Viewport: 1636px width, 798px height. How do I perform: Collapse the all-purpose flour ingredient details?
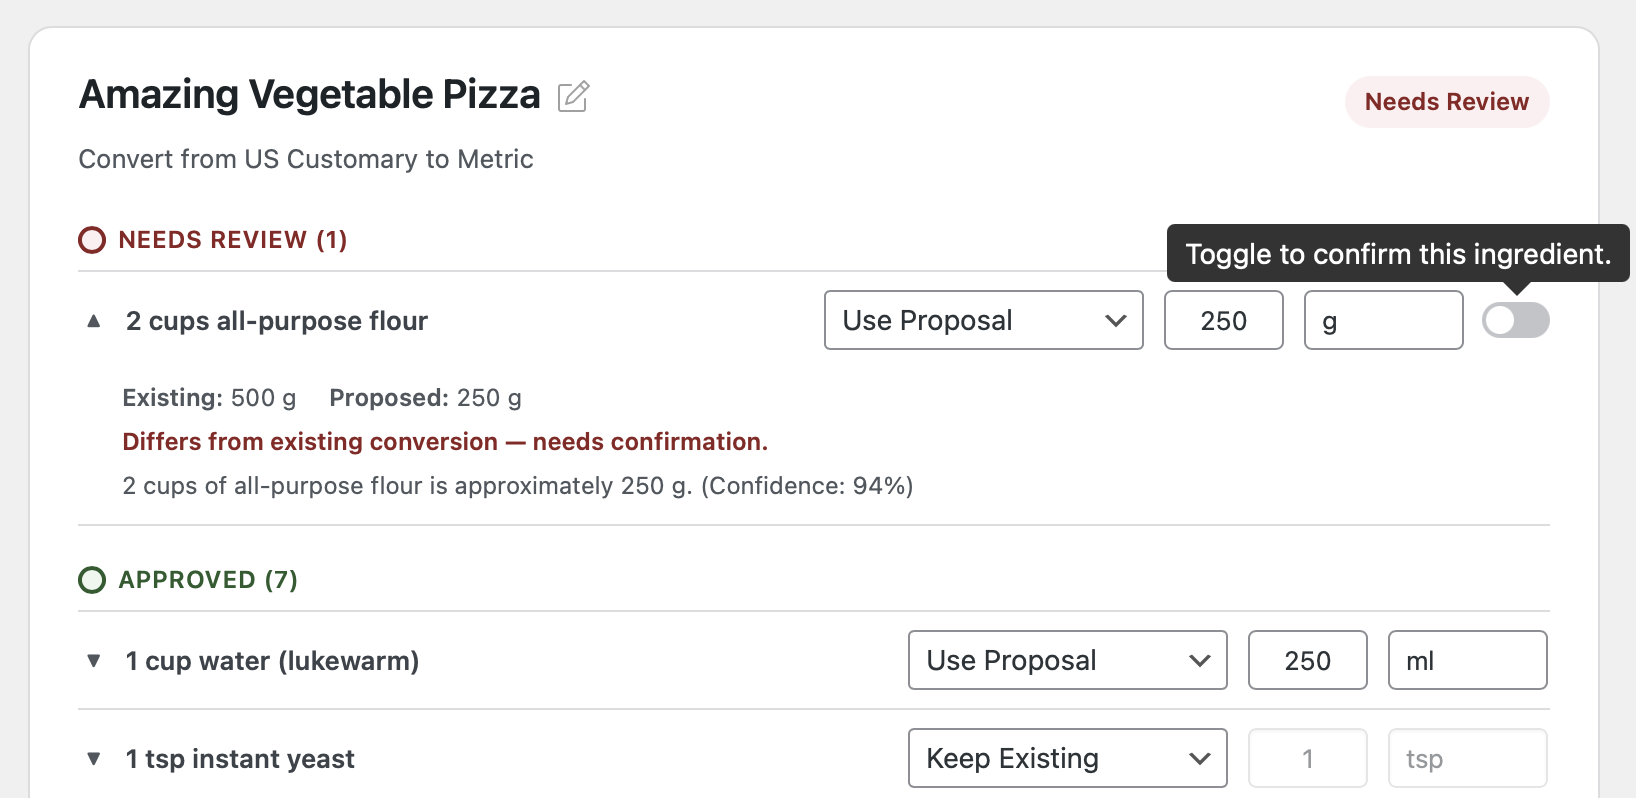coord(94,321)
